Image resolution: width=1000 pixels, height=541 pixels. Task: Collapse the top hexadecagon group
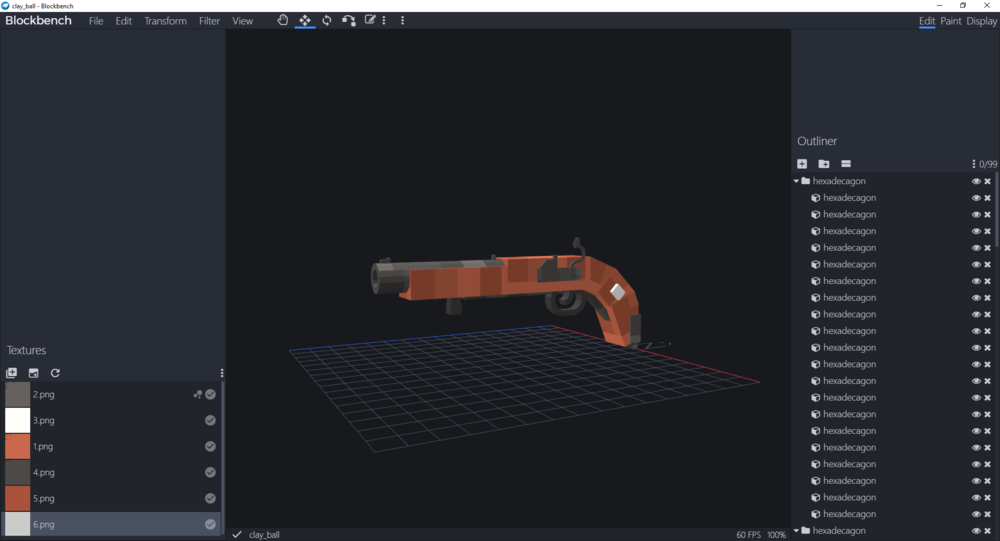tap(797, 182)
